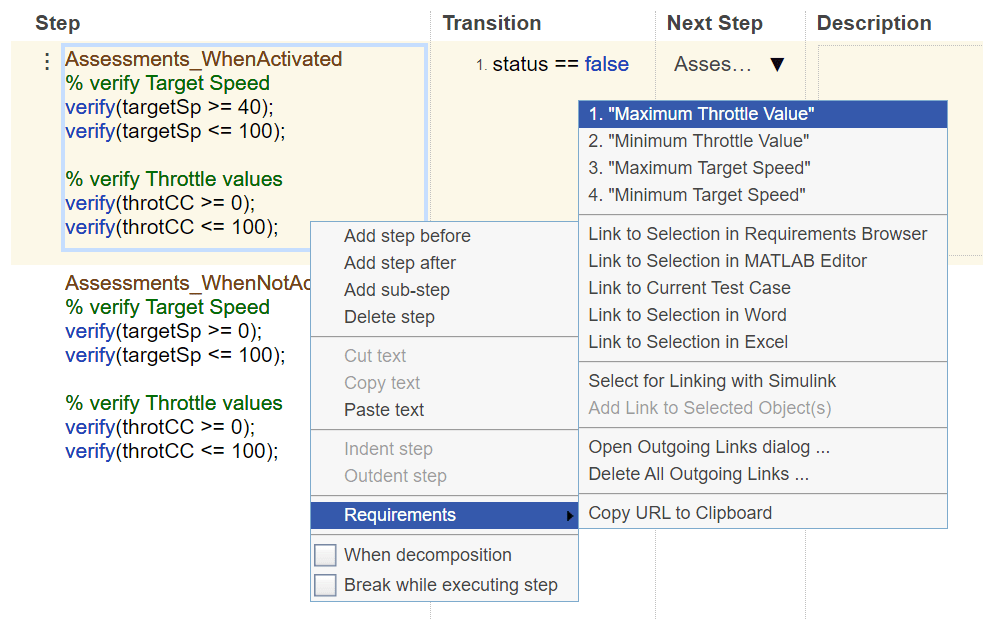Click the status == false transition cell

pyautogui.click(x=560, y=65)
